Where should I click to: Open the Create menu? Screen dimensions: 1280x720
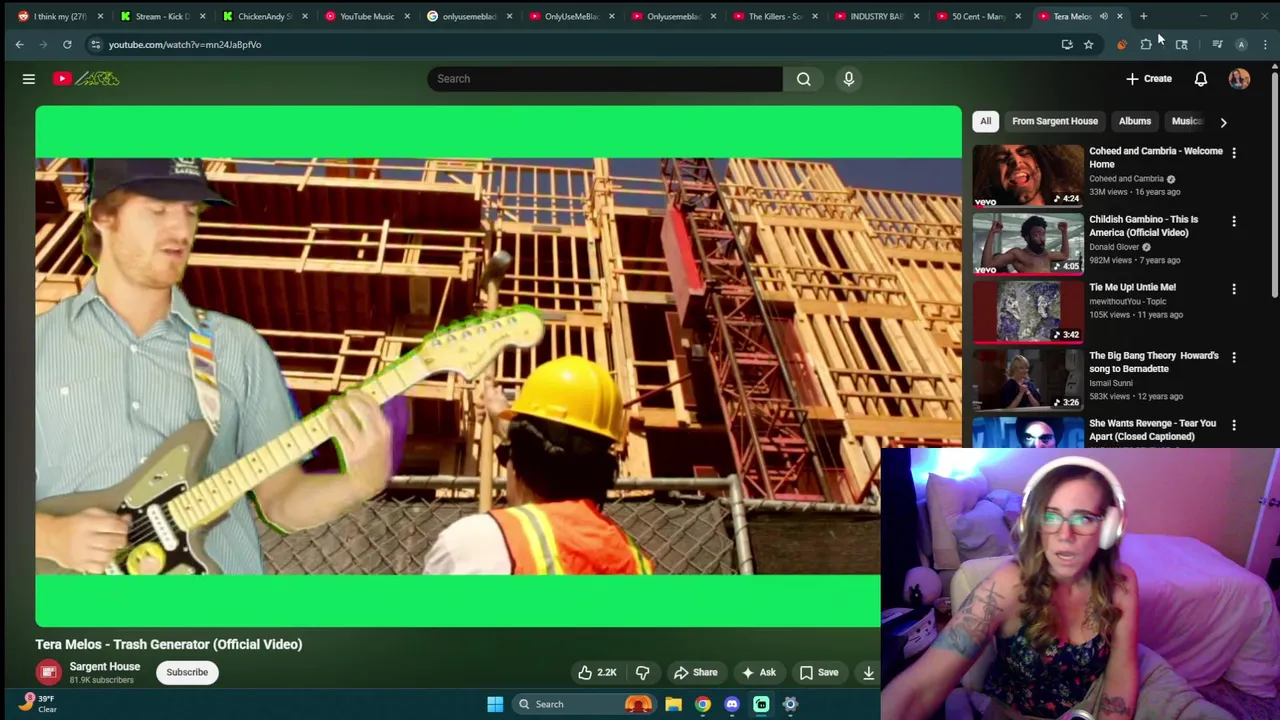point(1148,79)
